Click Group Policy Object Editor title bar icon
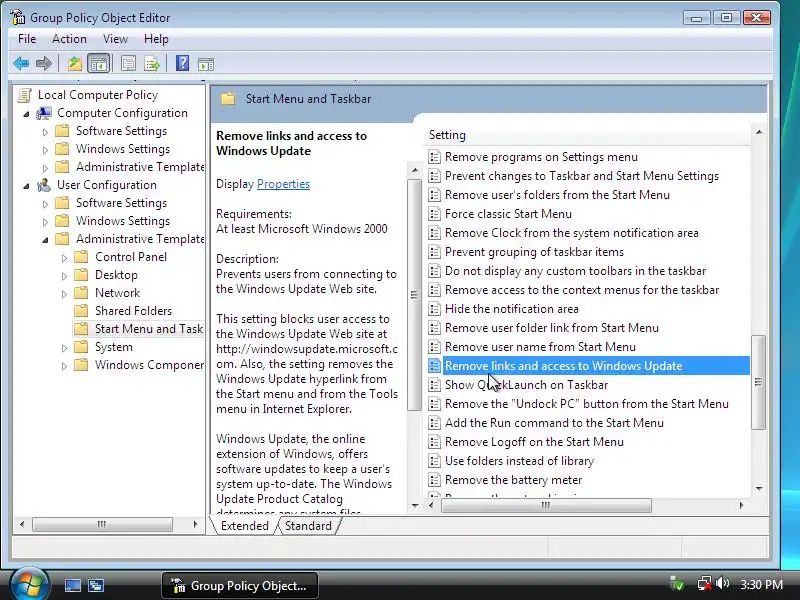The height and width of the screenshot is (600, 800). (18, 17)
